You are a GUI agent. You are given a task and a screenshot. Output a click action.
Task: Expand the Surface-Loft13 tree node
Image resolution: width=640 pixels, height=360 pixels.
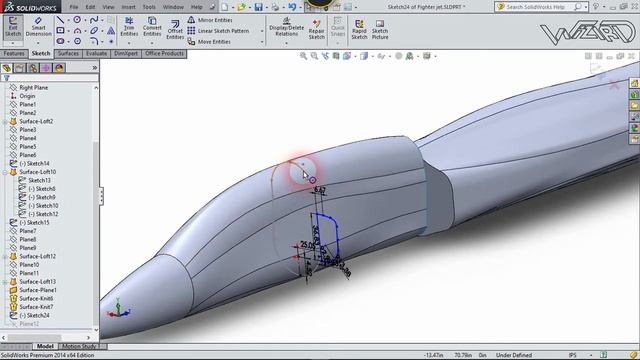(5, 282)
